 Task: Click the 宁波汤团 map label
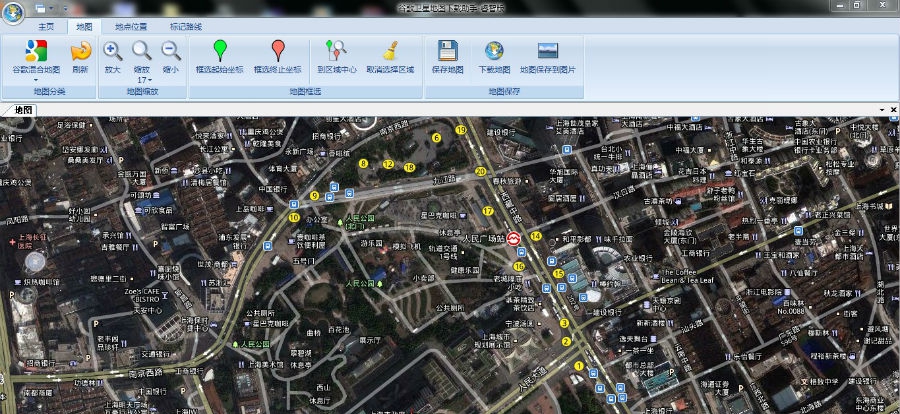tap(521, 323)
